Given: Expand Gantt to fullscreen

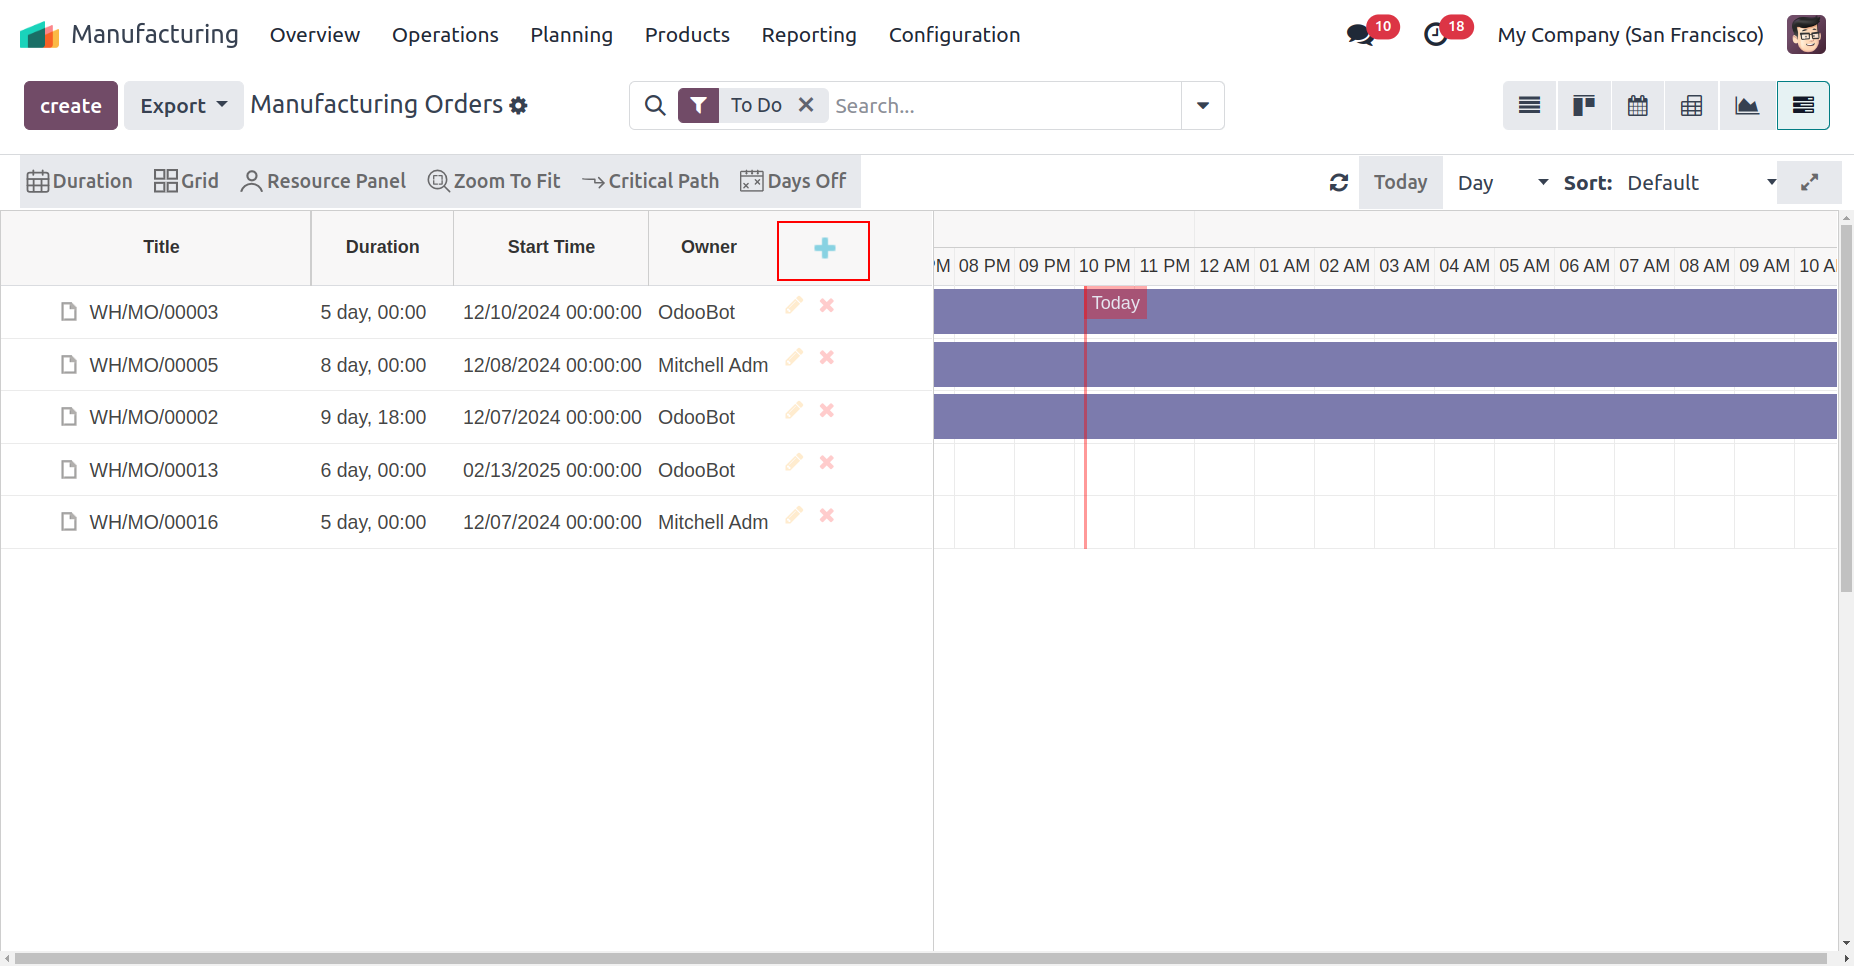Looking at the screenshot, I should 1809,183.
